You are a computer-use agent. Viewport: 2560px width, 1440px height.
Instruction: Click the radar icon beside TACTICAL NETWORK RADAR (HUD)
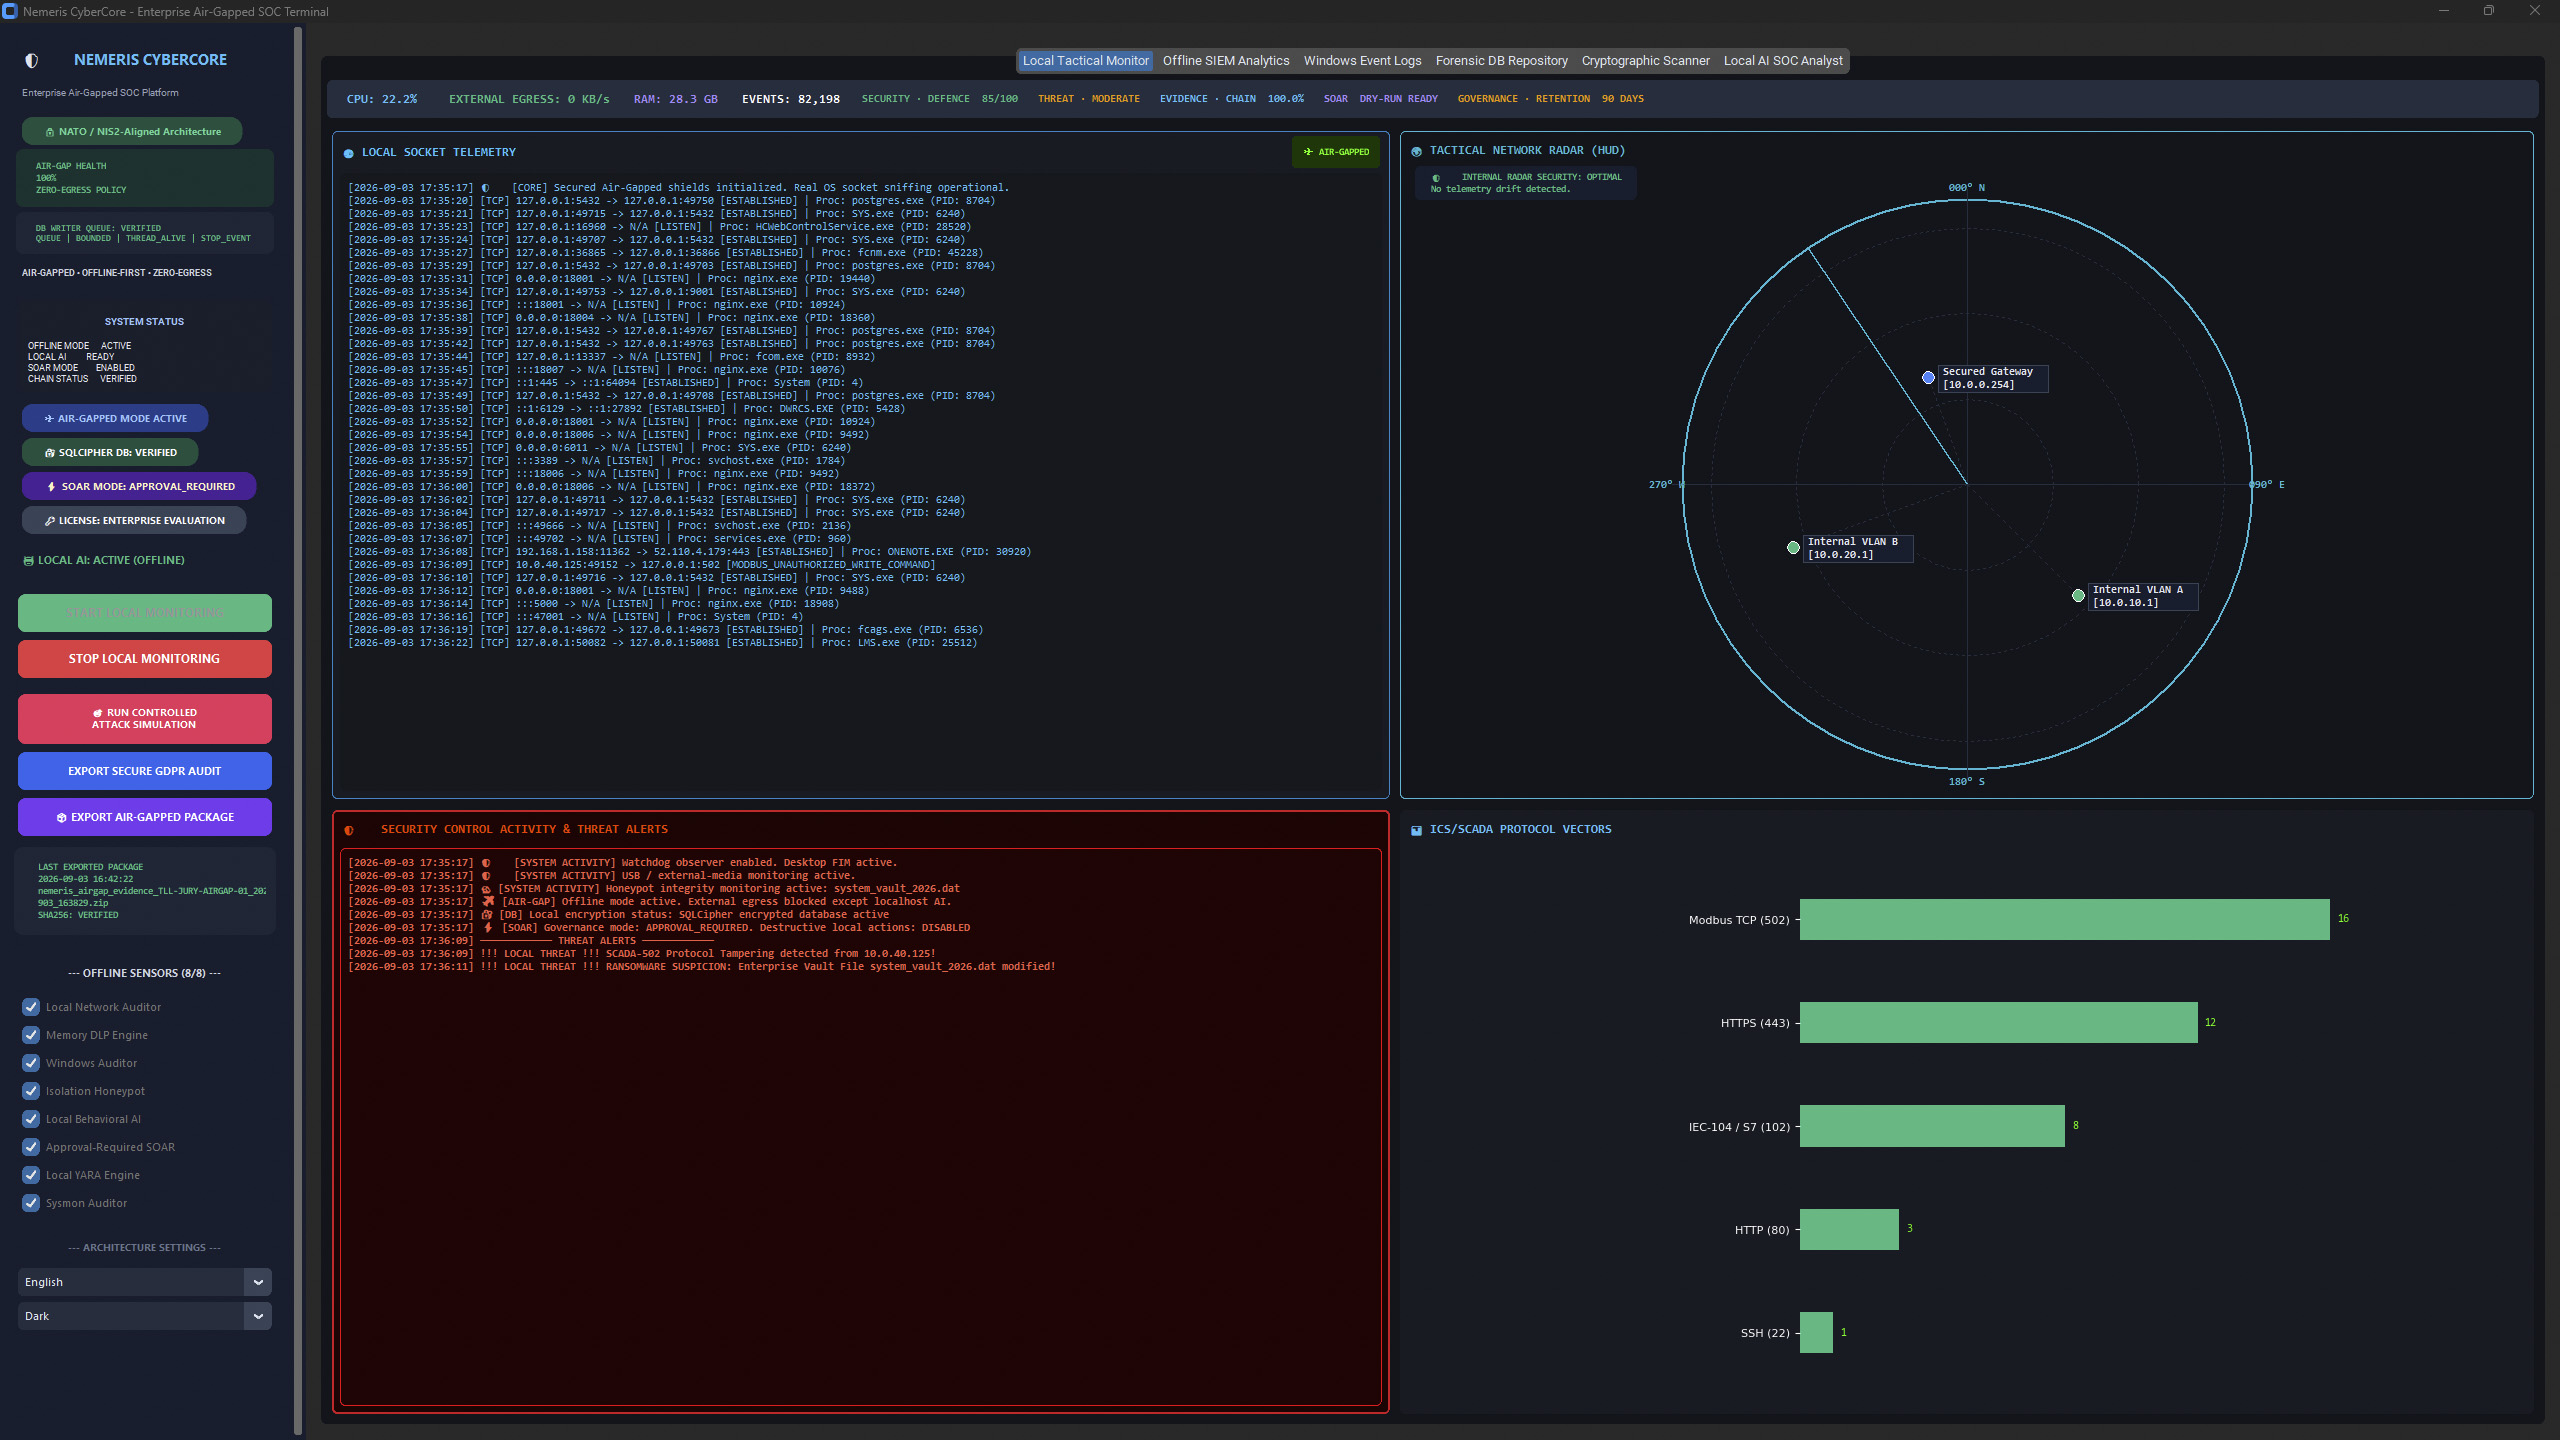click(x=1417, y=151)
